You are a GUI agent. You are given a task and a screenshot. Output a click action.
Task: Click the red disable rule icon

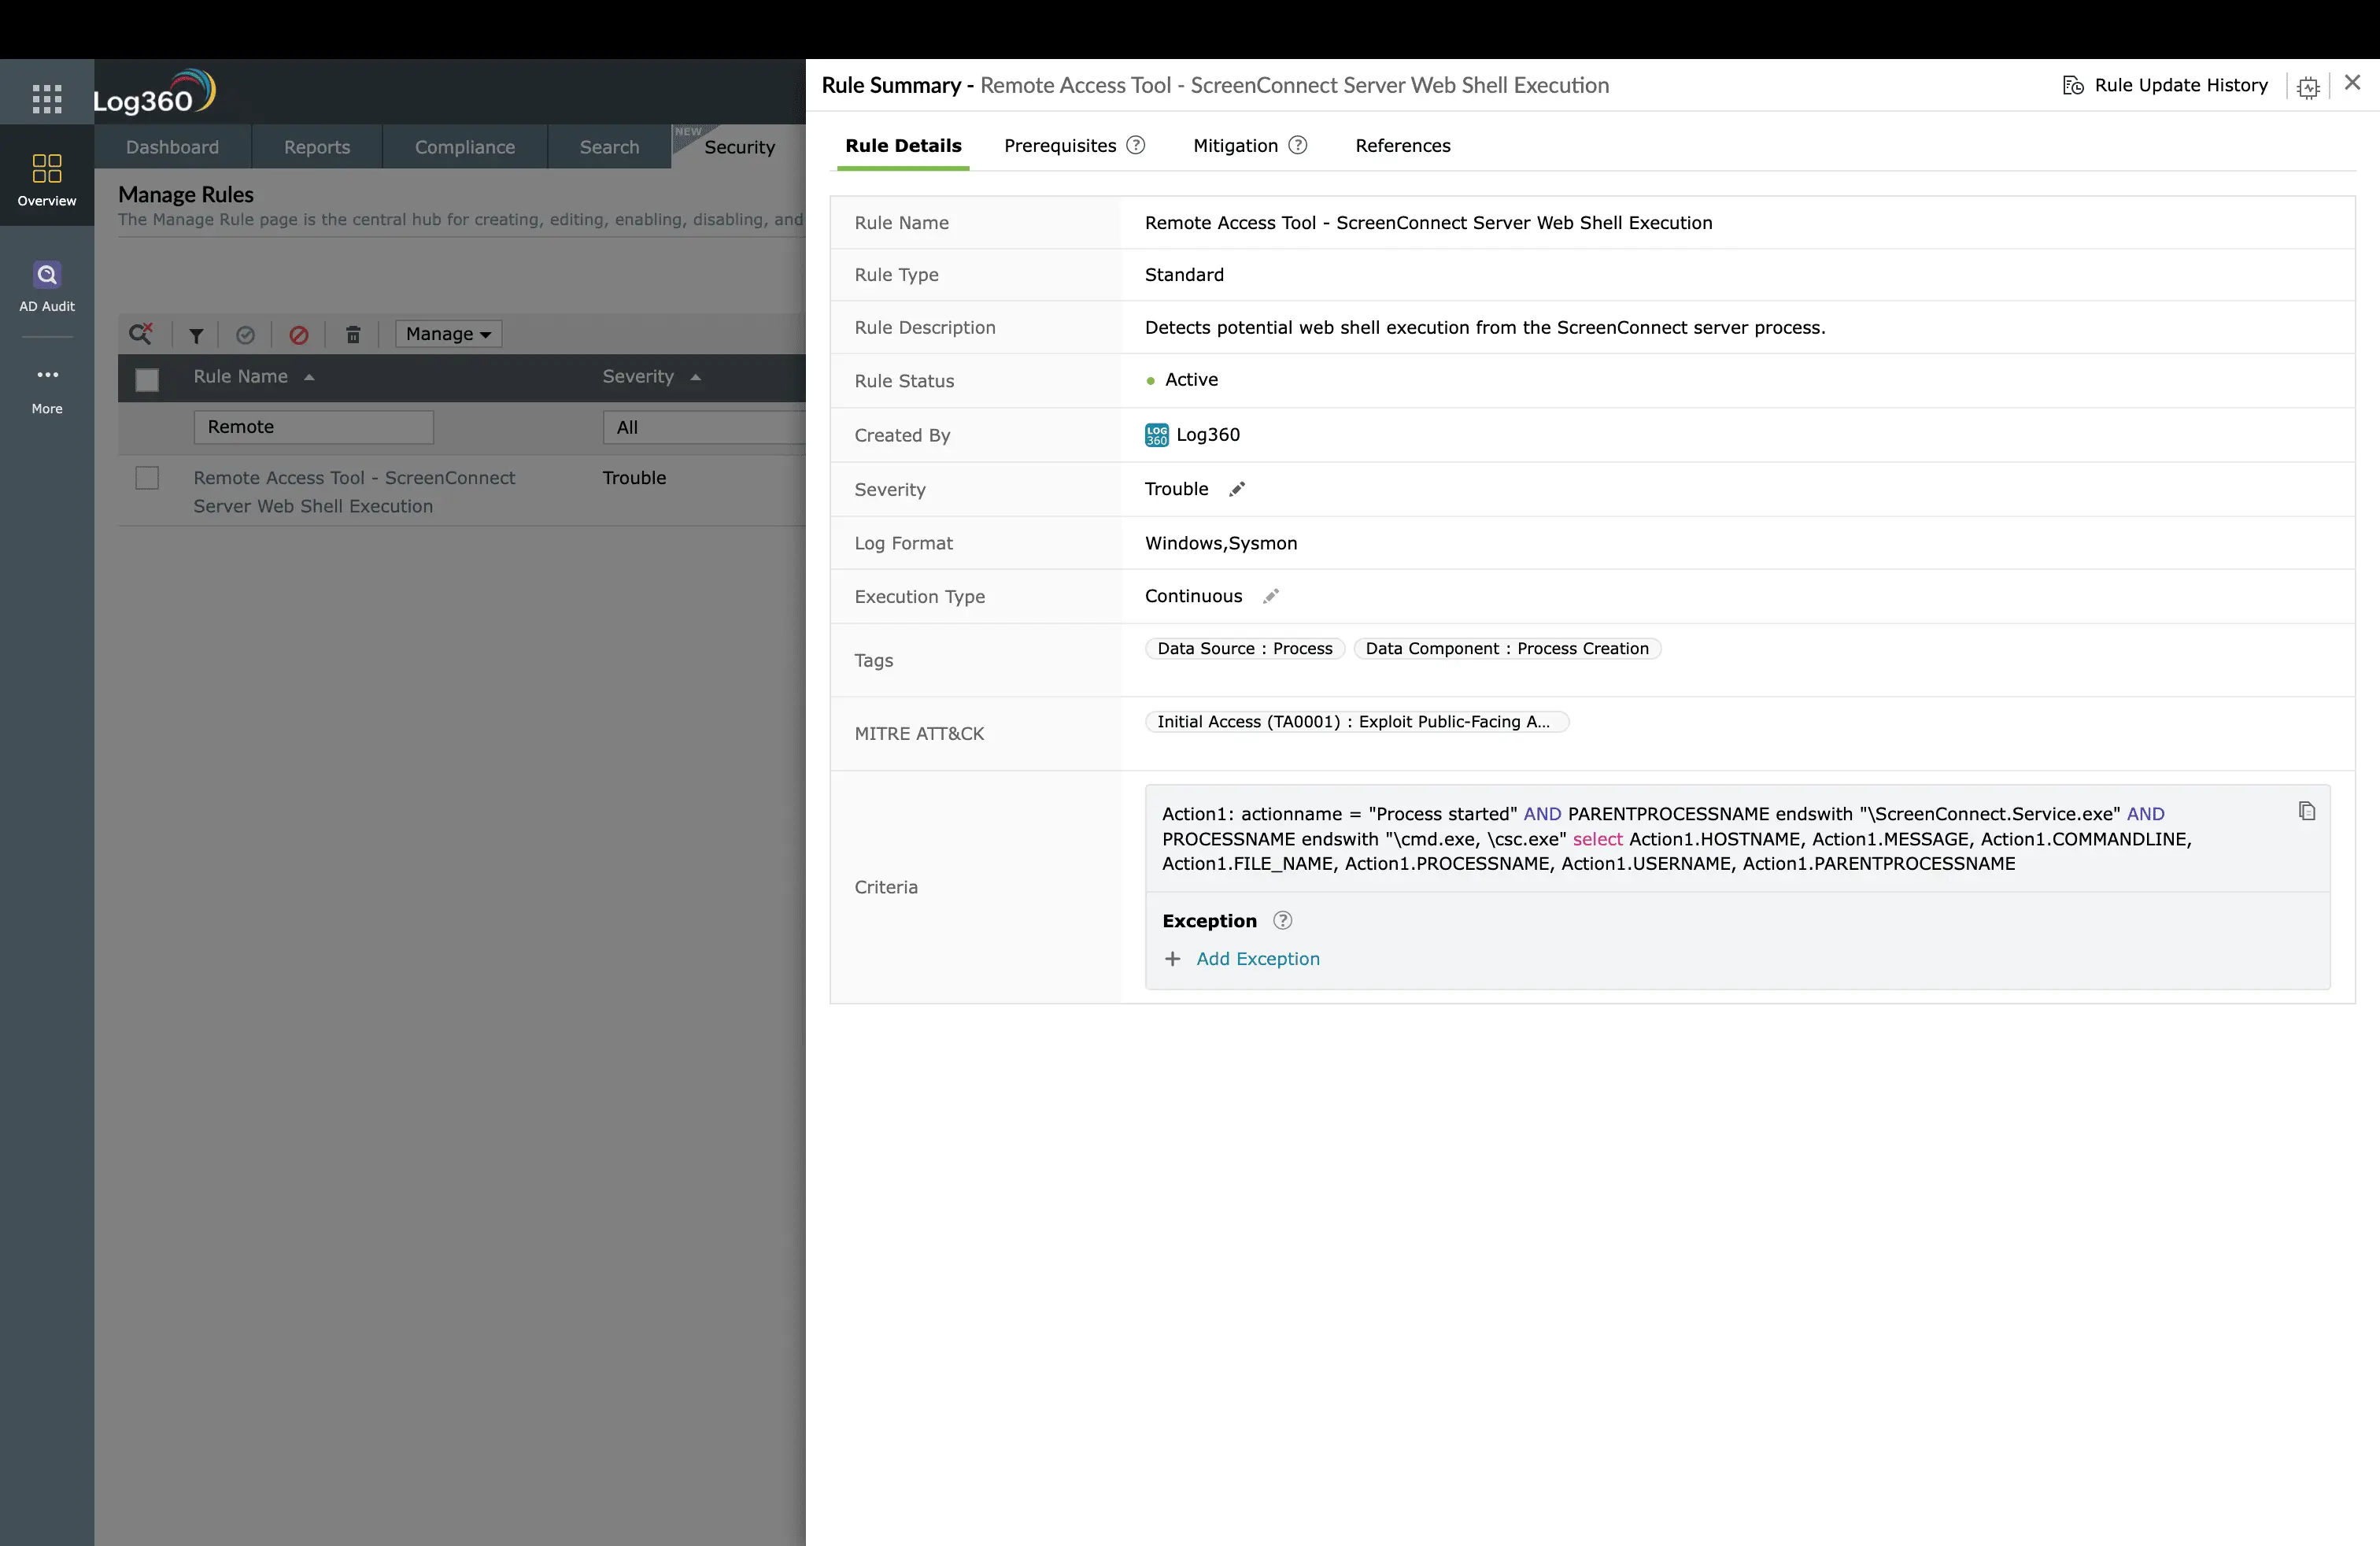click(x=298, y=335)
